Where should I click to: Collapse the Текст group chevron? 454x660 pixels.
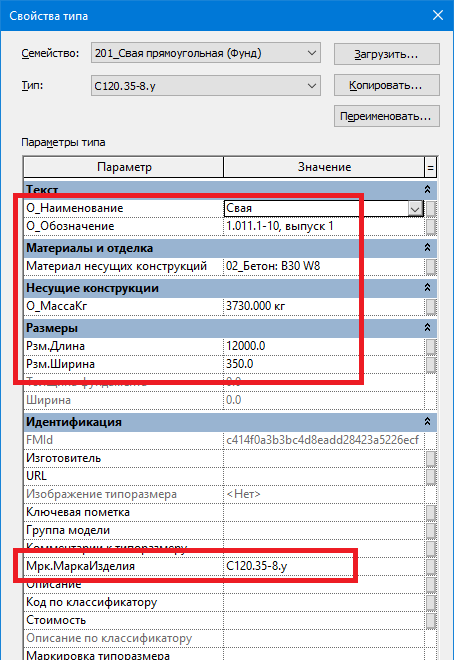[x=427, y=189]
